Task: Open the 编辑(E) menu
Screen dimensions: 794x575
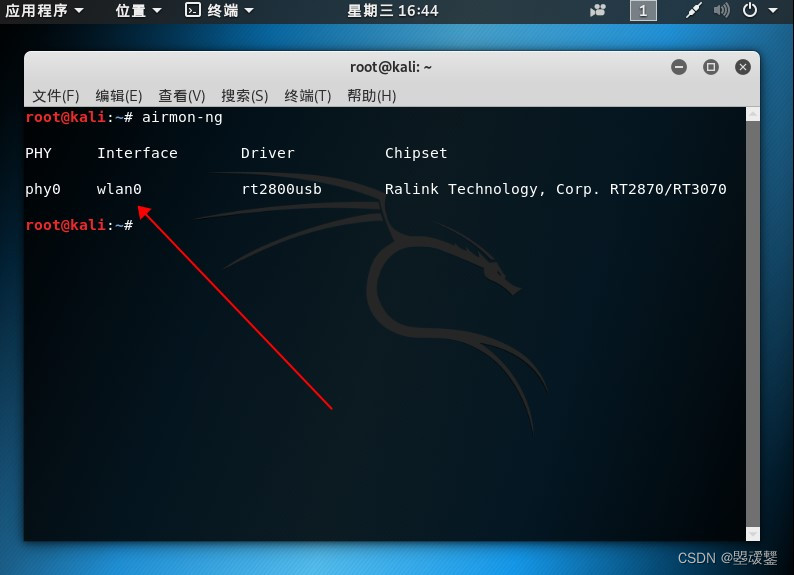Action: pyautogui.click(x=118, y=96)
